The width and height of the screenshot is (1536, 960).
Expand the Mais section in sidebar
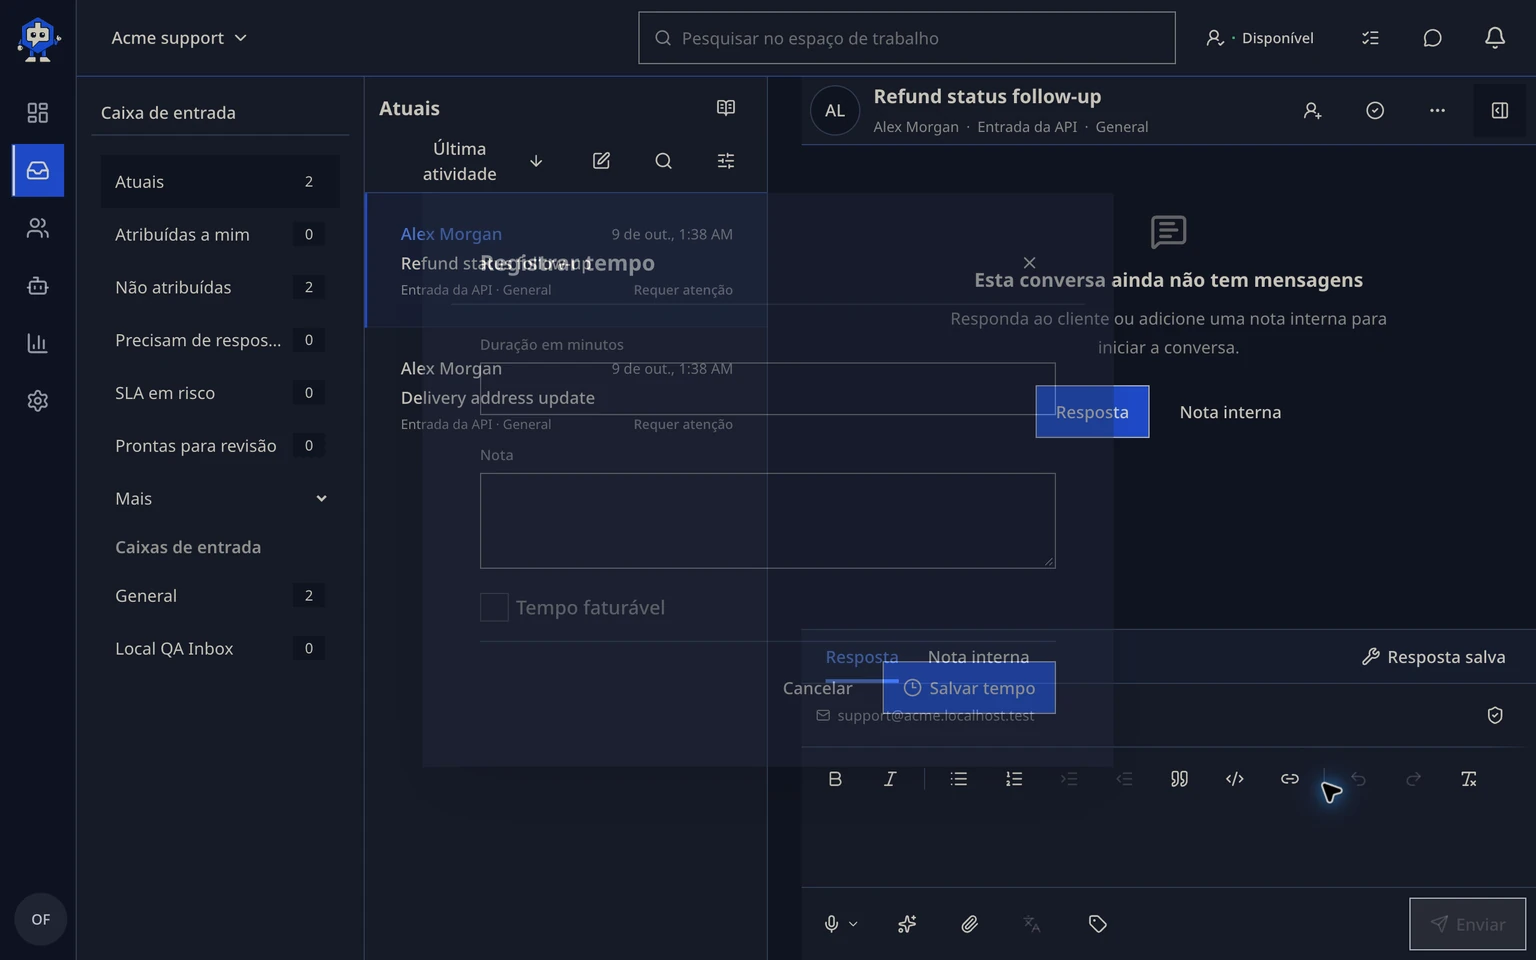click(x=220, y=499)
